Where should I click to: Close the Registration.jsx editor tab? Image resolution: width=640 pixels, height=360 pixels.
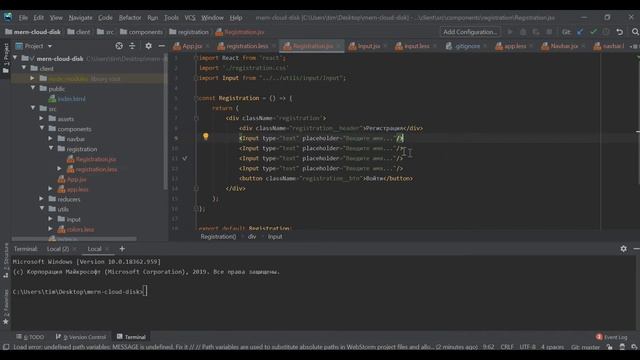(x=338, y=46)
